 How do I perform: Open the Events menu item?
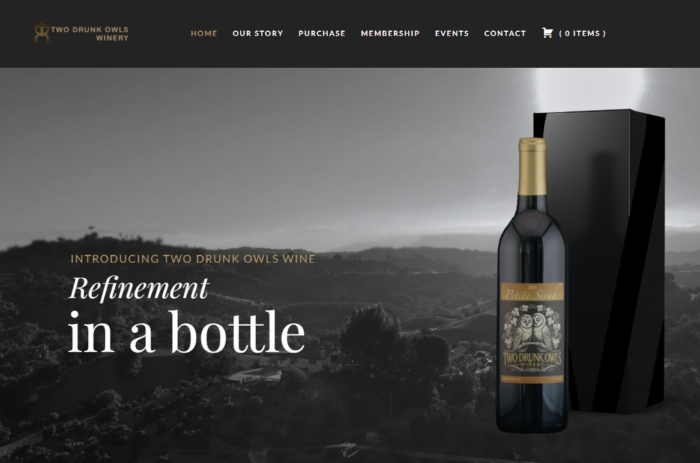[x=452, y=33]
